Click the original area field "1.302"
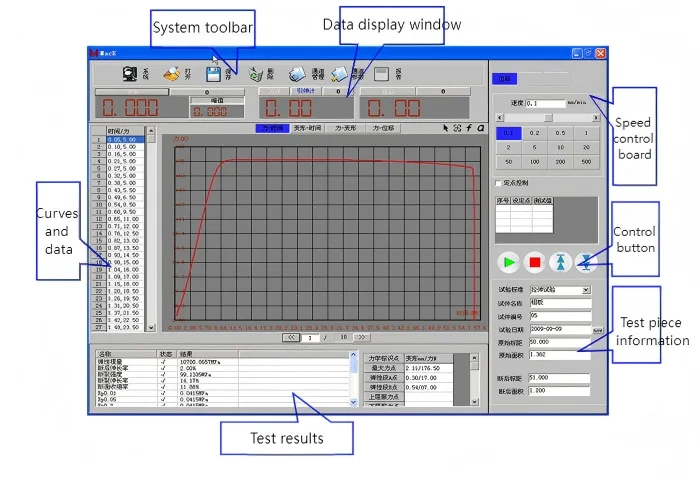This screenshot has width=700, height=480. click(560, 355)
